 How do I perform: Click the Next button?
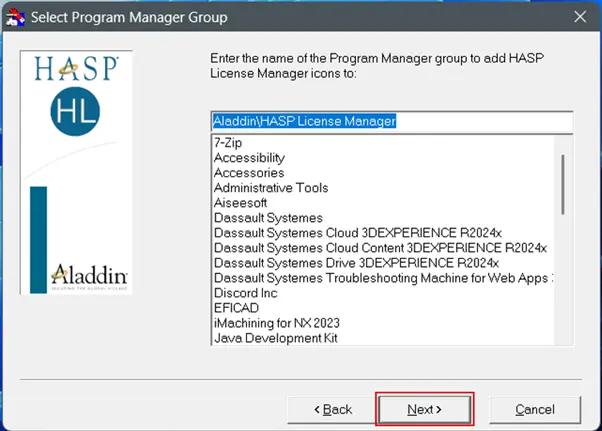click(x=424, y=410)
